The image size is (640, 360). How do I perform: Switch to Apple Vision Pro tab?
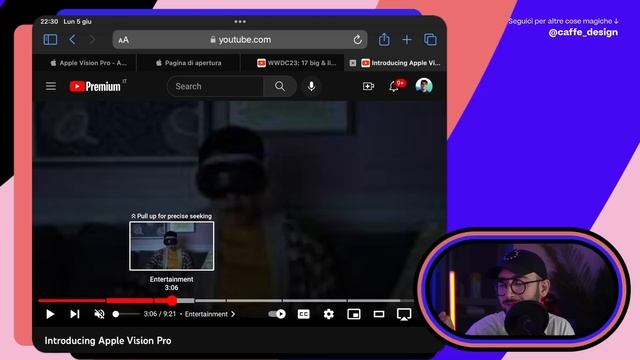pos(88,63)
